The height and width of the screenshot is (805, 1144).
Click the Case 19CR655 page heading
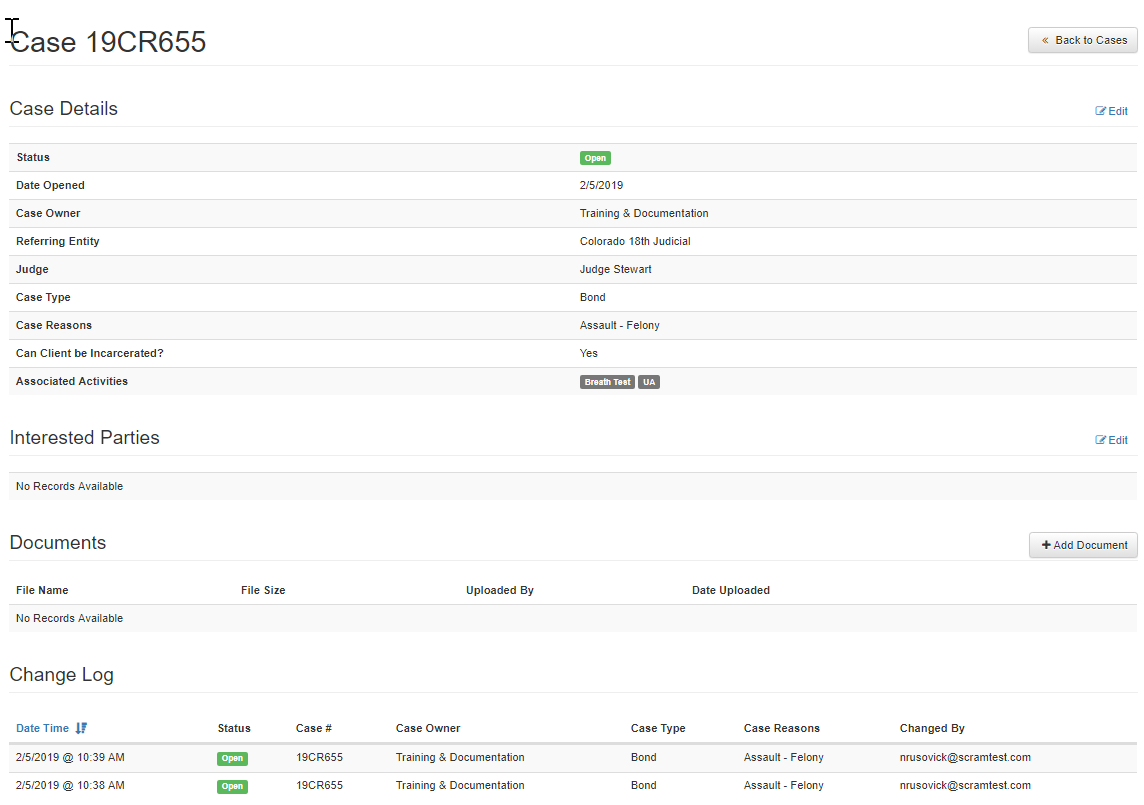tap(108, 42)
